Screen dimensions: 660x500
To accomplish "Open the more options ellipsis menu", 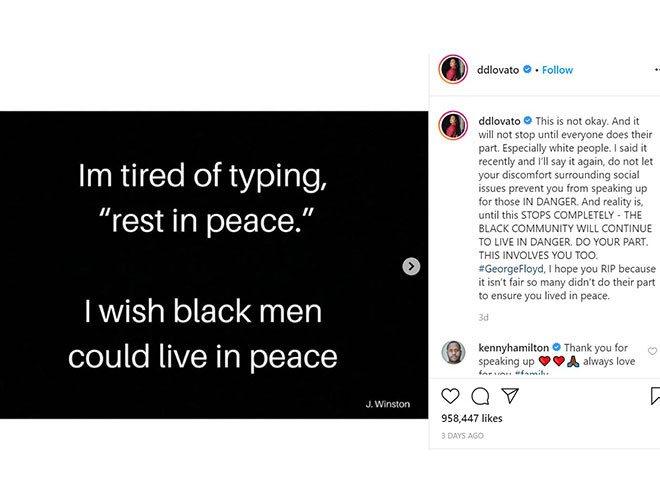I will pos(655,70).
